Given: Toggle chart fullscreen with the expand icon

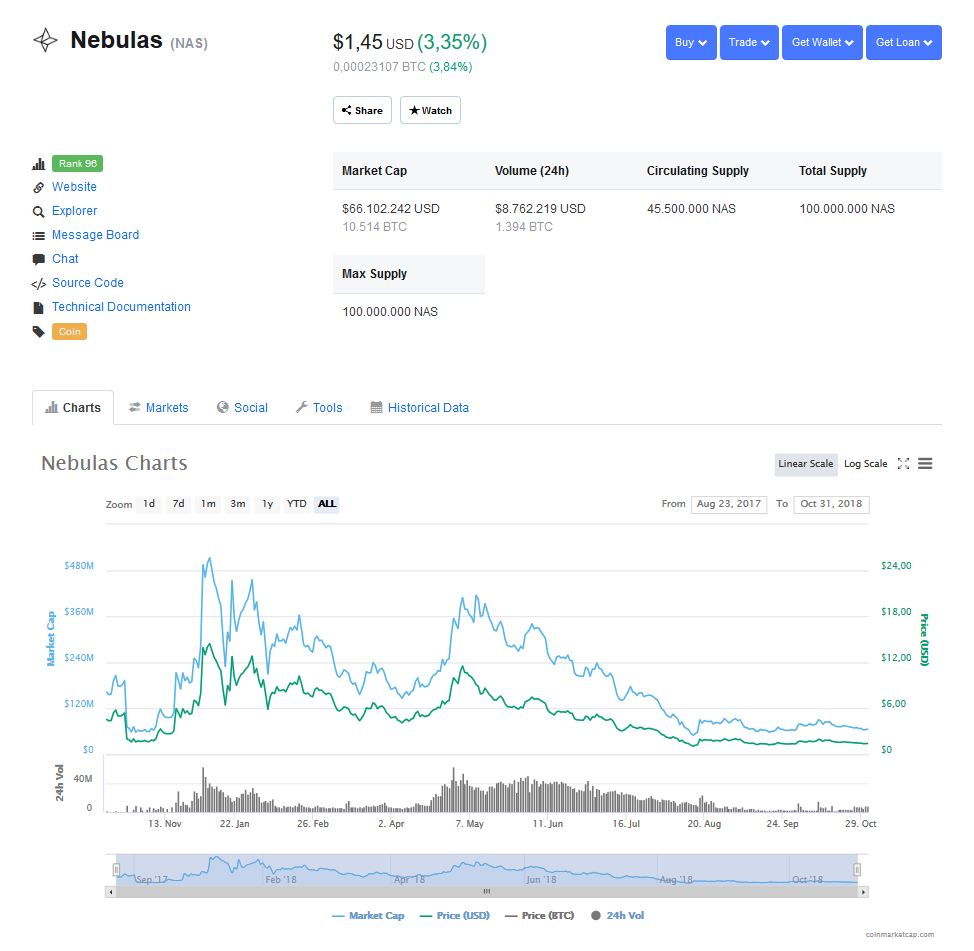Looking at the screenshot, I should tap(903, 463).
